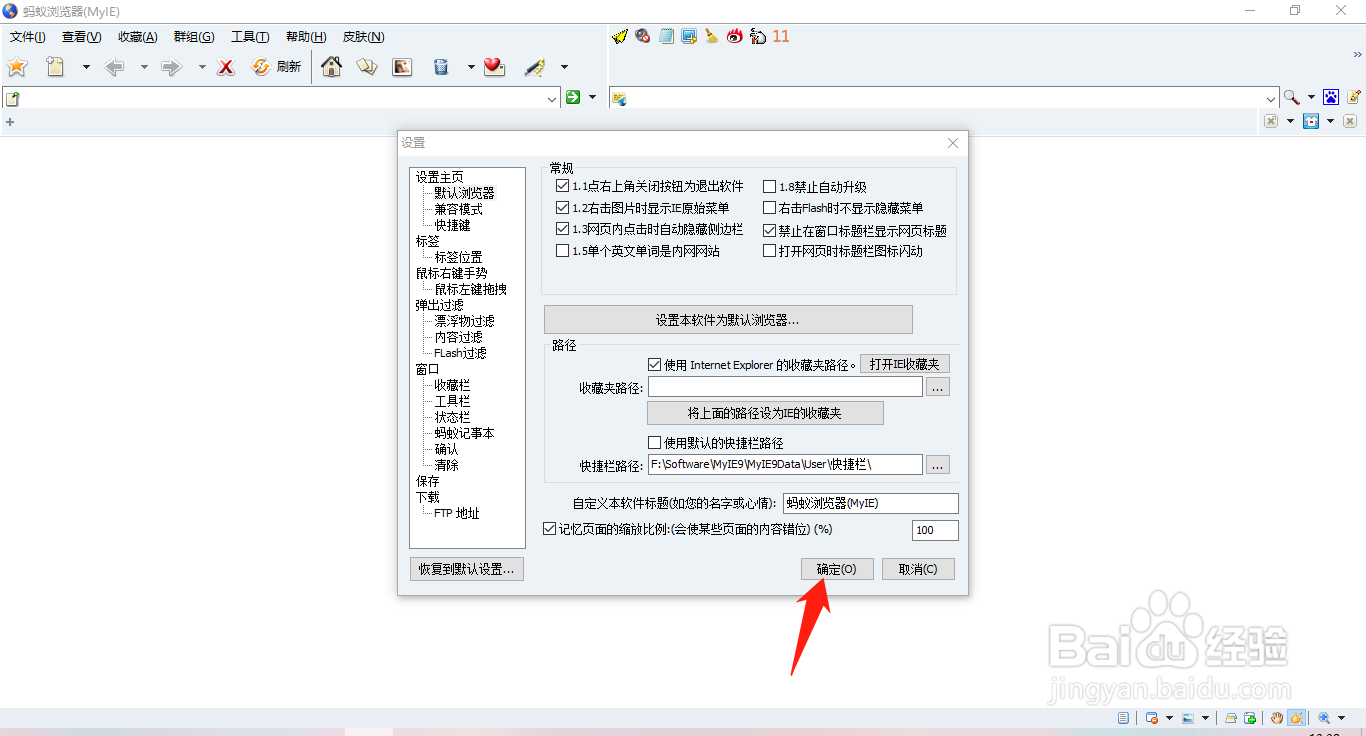This screenshot has width=1366, height=736.
Task: Toggle 禁止在窗口标题栏显示网页标题 checkbox
Action: click(x=770, y=230)
